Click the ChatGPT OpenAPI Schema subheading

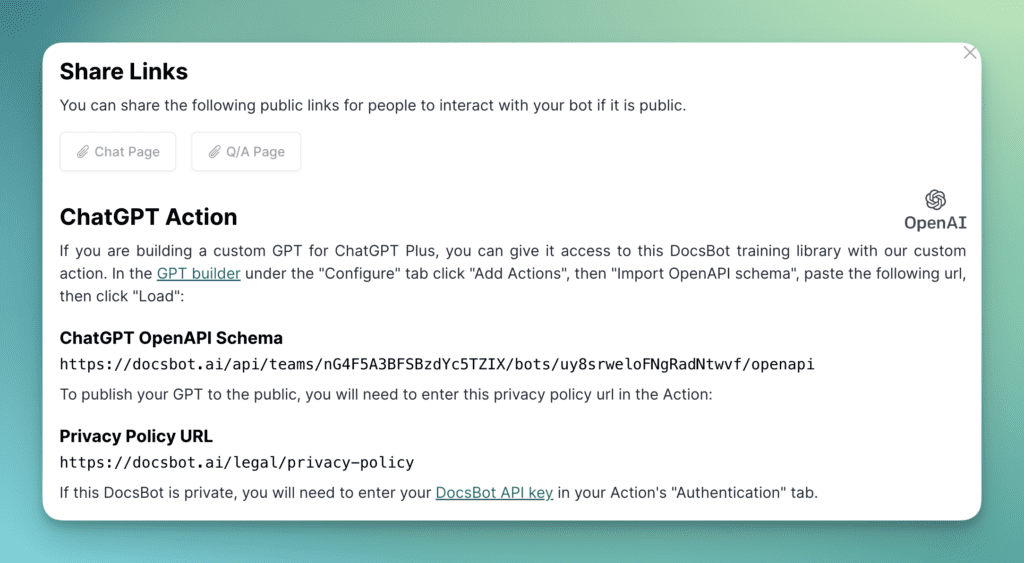click(171, 337)
